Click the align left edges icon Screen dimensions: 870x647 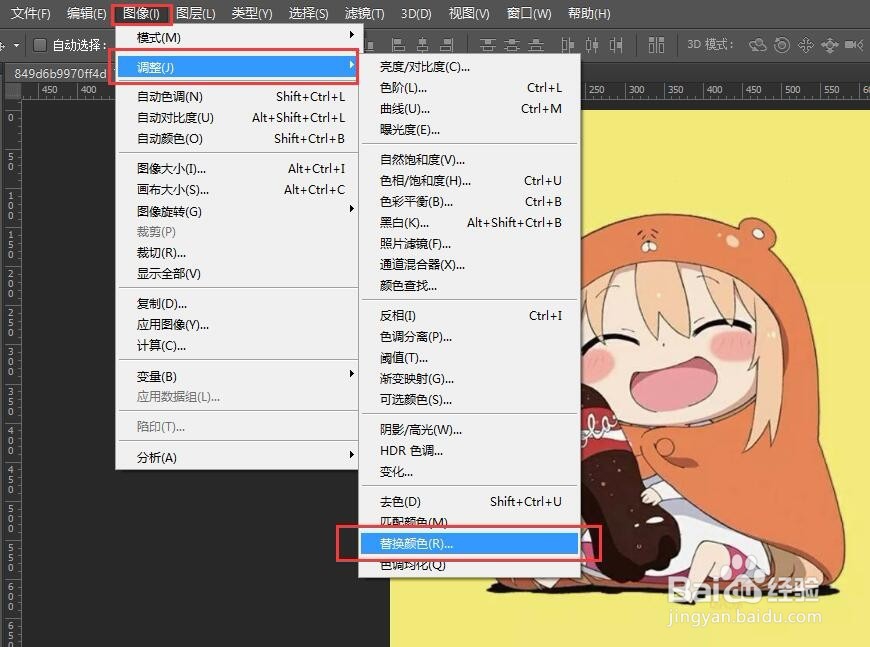tap(398, 45)
